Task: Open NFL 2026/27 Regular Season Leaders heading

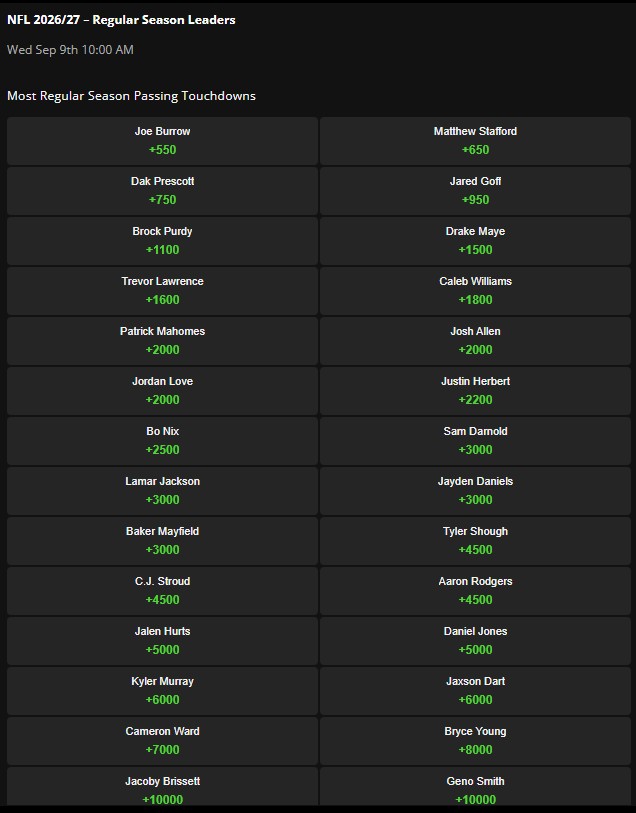Action: pos(121,20)
